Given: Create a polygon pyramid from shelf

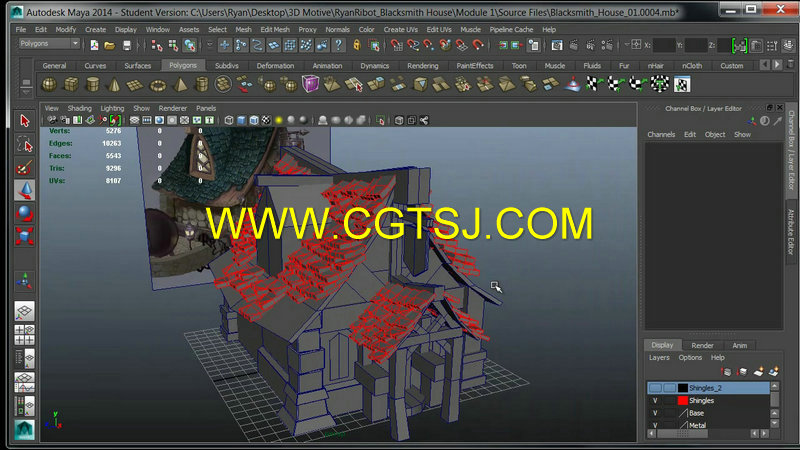Looking at the screenshot, I should pyautogui.click(x=180, y=85).
